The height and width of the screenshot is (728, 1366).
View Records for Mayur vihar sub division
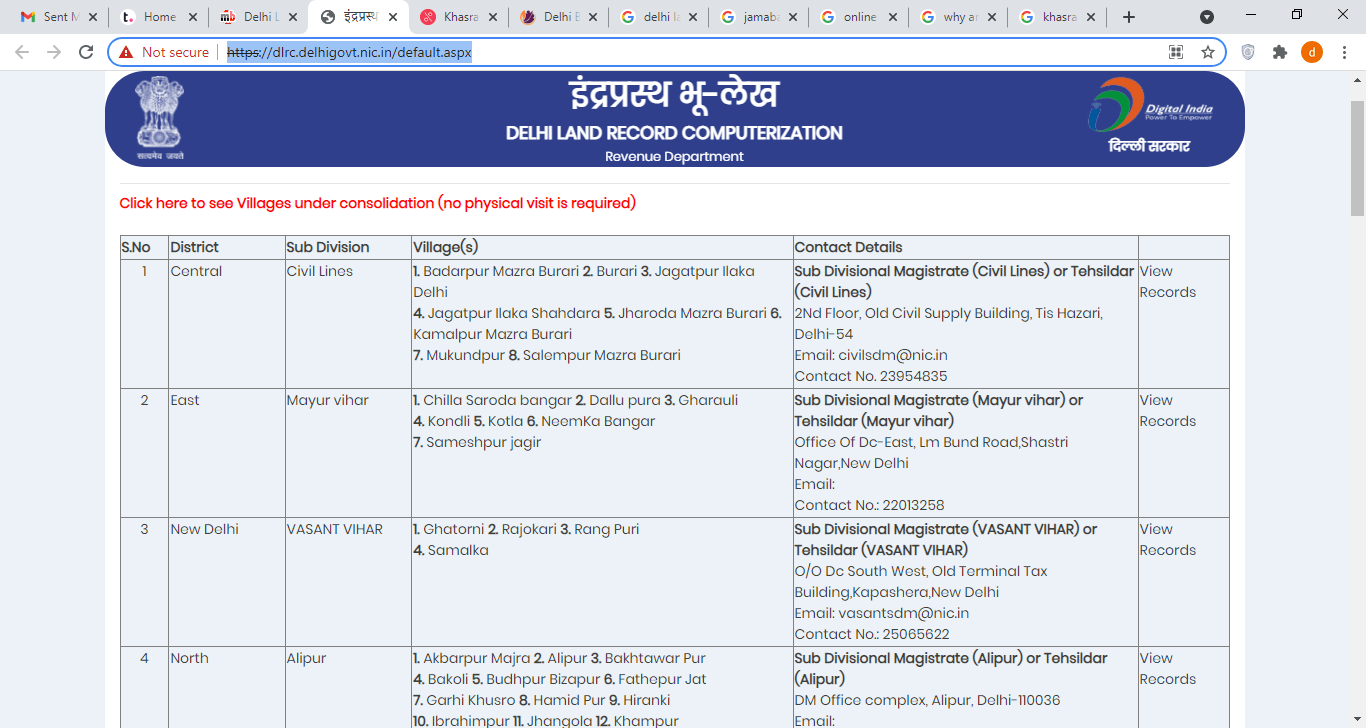point(1167,411)
